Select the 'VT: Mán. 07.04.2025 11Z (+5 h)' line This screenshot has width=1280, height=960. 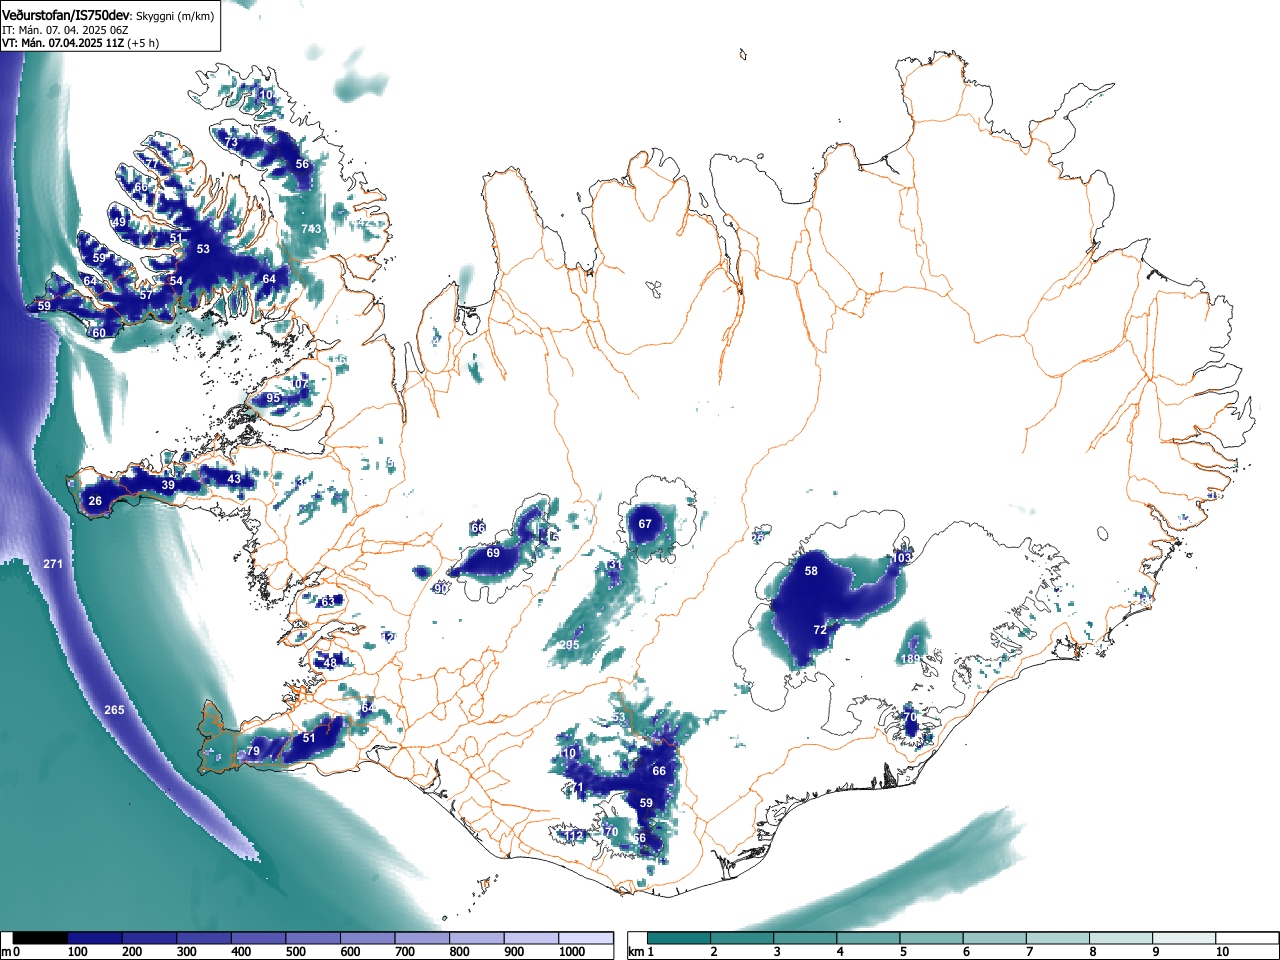click(80, 44)
